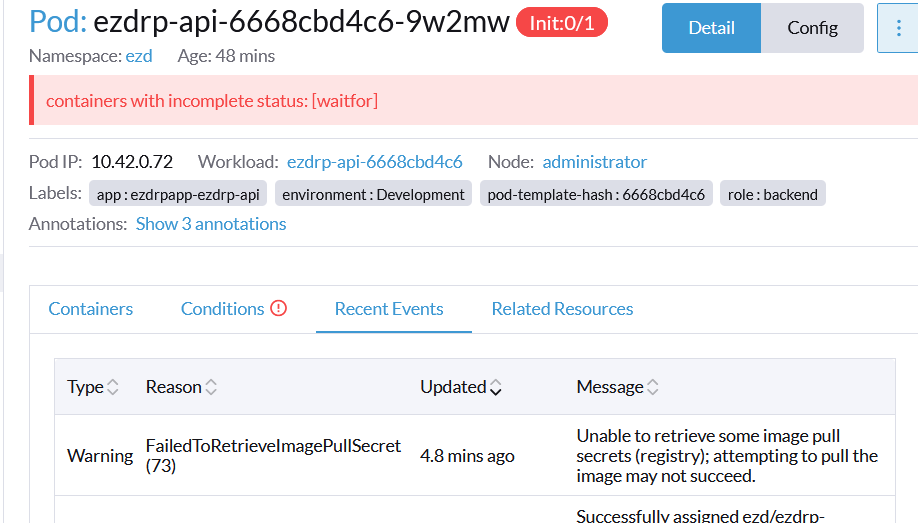
Task: Click the Type column header
Action: point(85,387)
